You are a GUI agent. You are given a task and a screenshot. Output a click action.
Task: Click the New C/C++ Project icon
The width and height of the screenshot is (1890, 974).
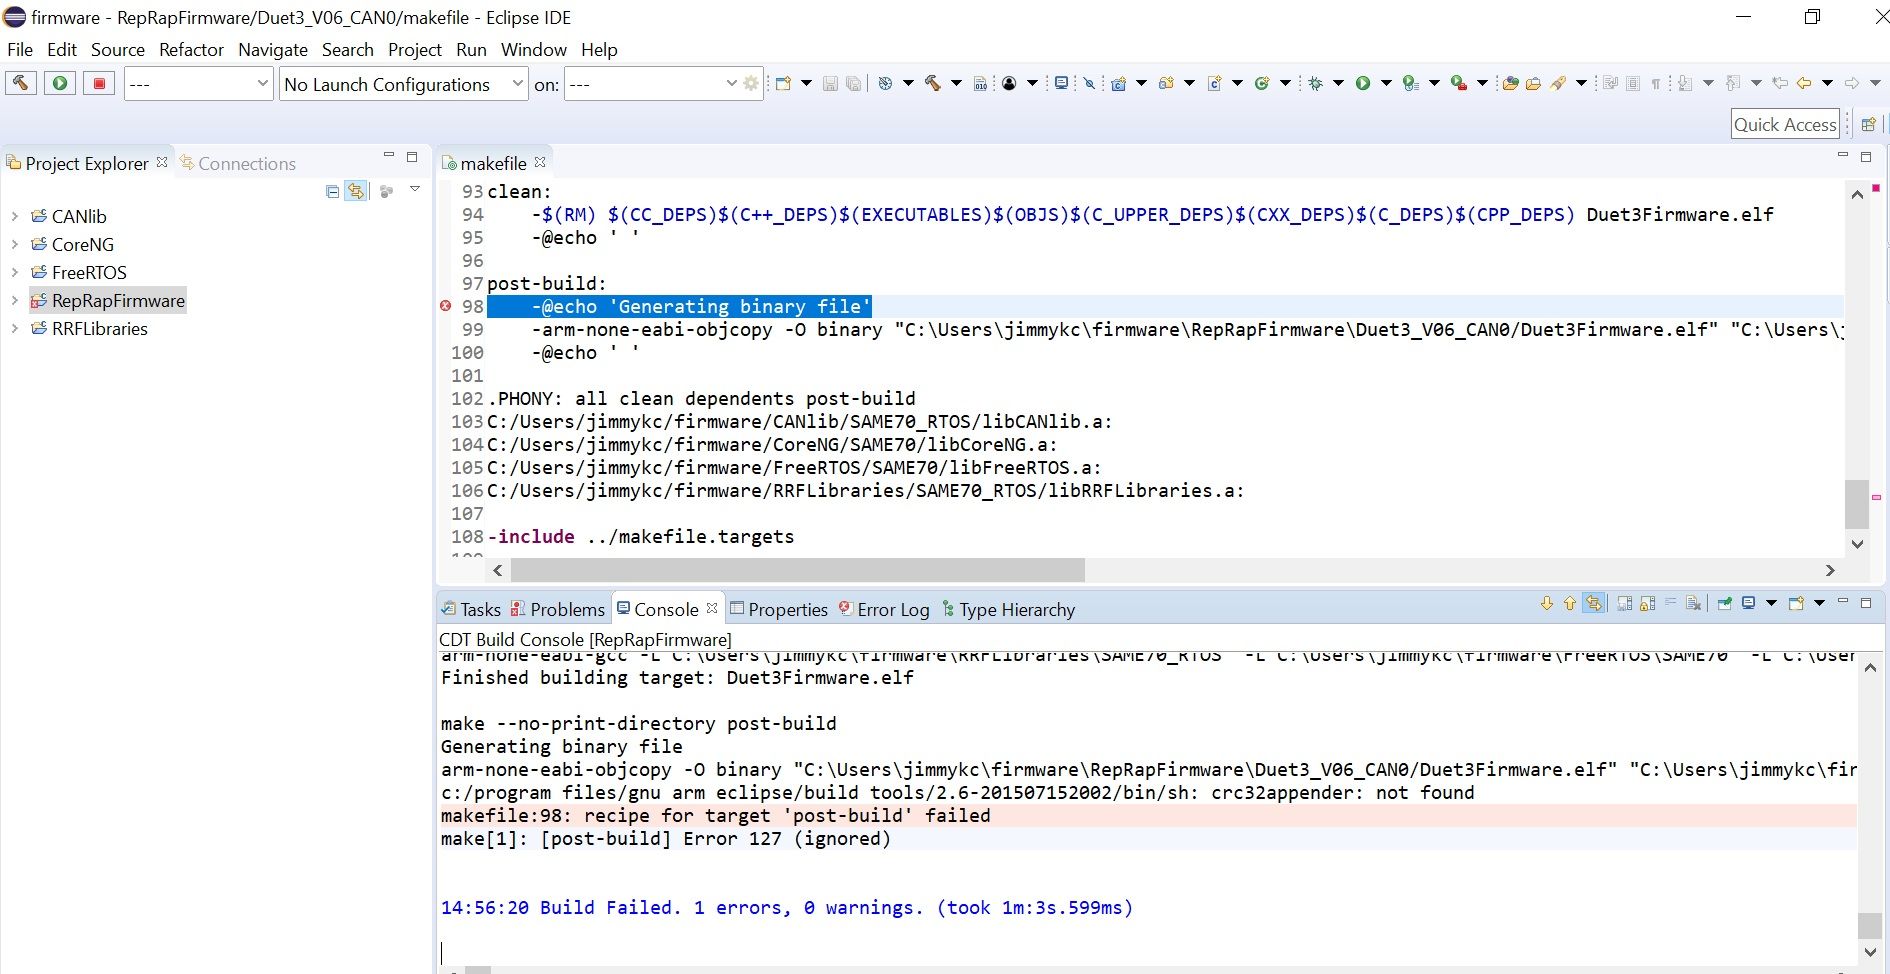(1118, 84)
